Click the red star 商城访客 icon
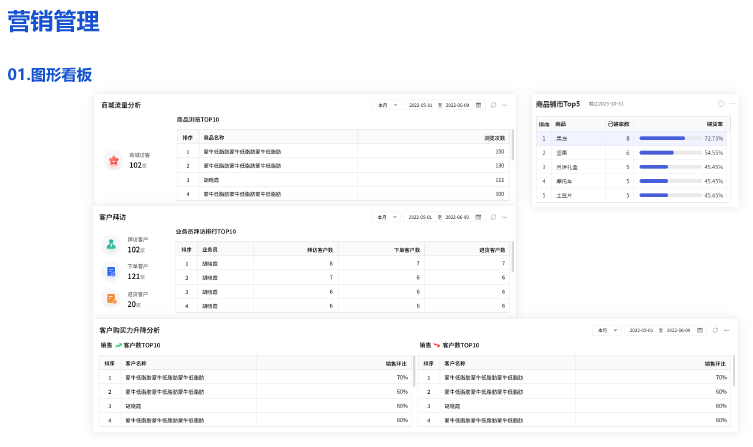Viewport: 753px width, 447px height. (x=112, y=160)
